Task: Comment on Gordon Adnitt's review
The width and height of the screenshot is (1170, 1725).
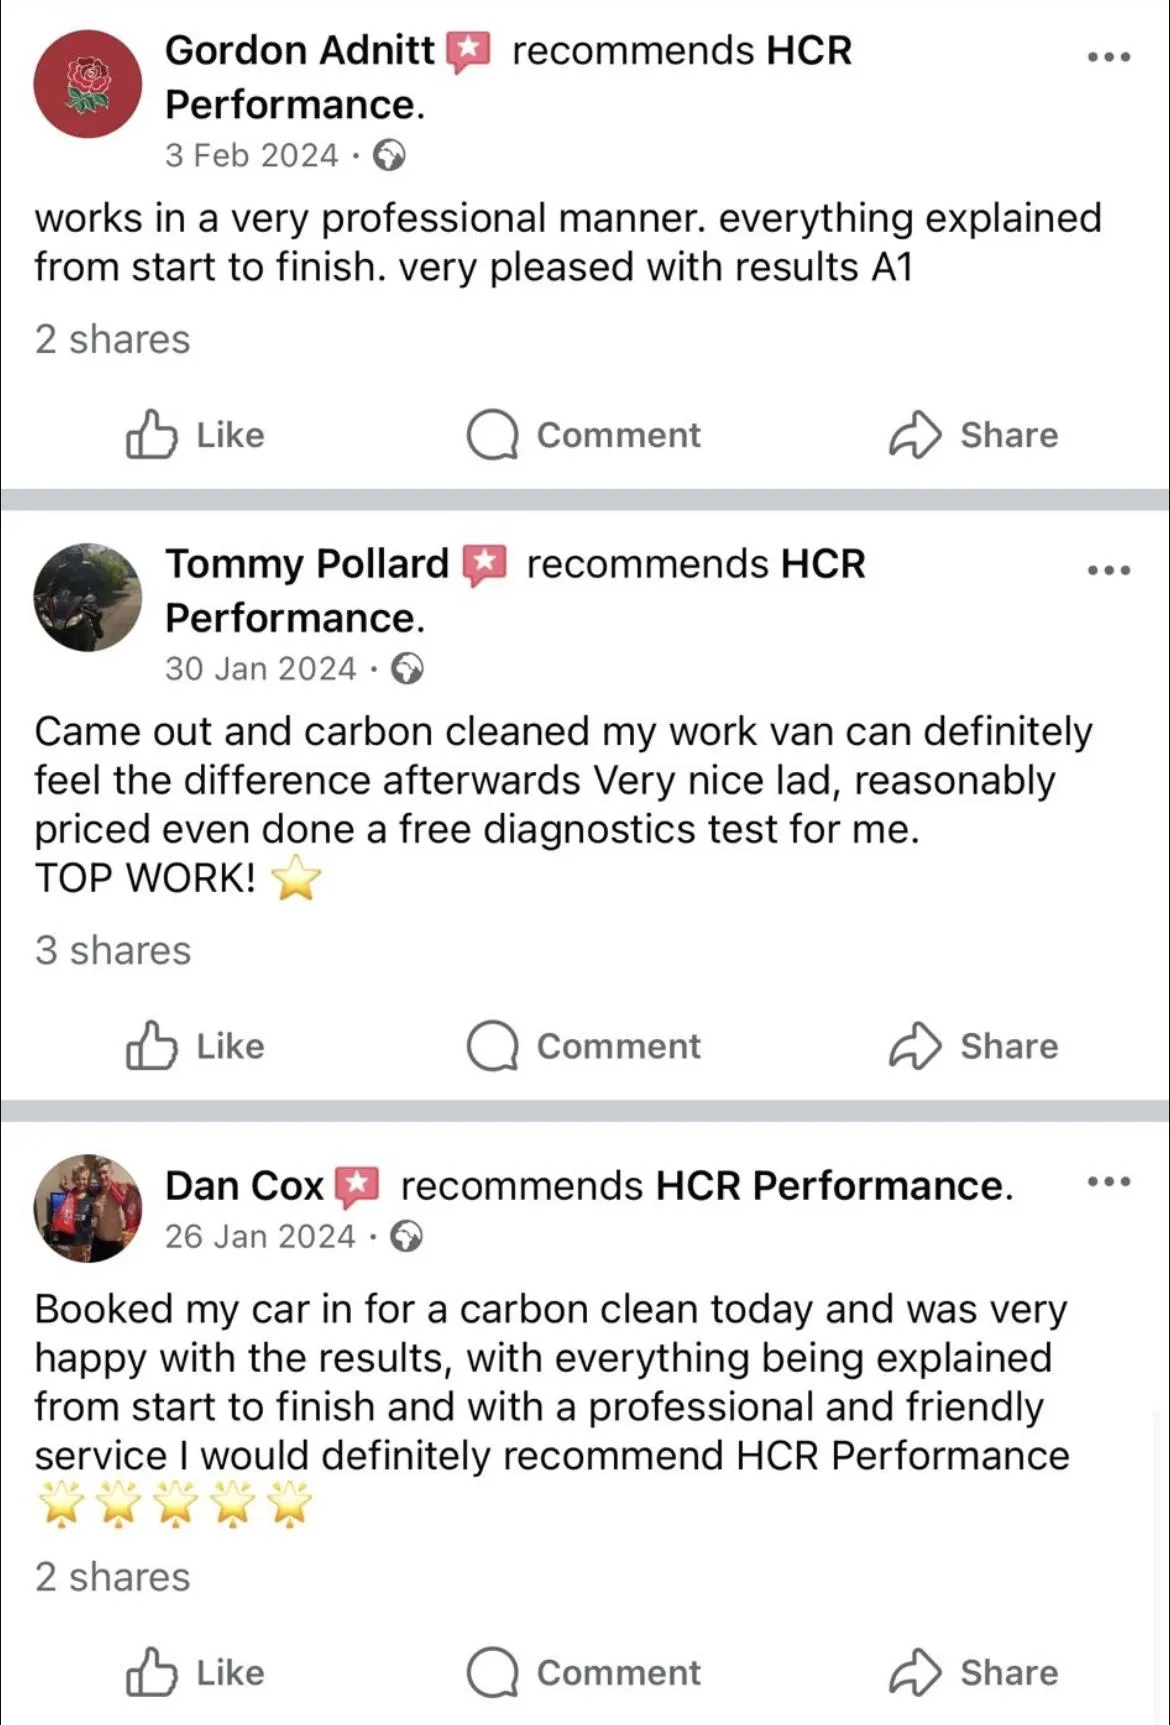Action: (x=584, y=435)
